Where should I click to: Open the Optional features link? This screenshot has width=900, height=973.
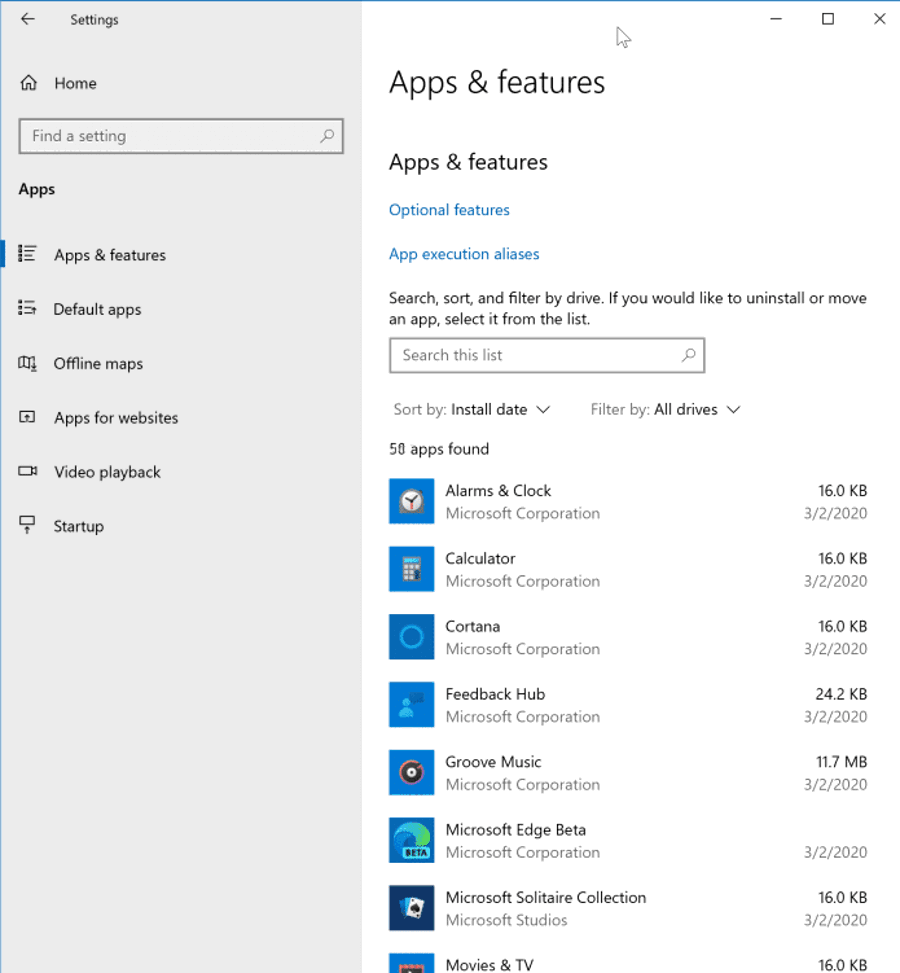(x=449, y=210)
